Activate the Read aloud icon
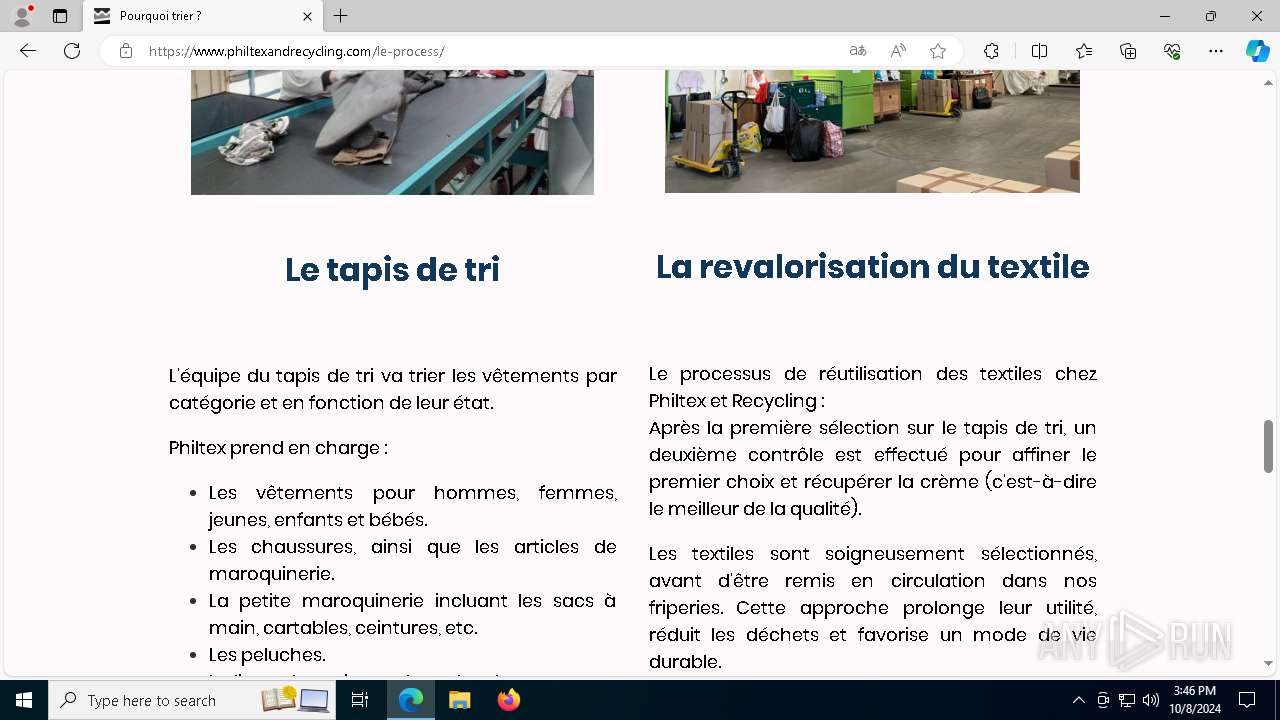Image resolution: width=1280 pixels, height=720 pixels. 898,51
